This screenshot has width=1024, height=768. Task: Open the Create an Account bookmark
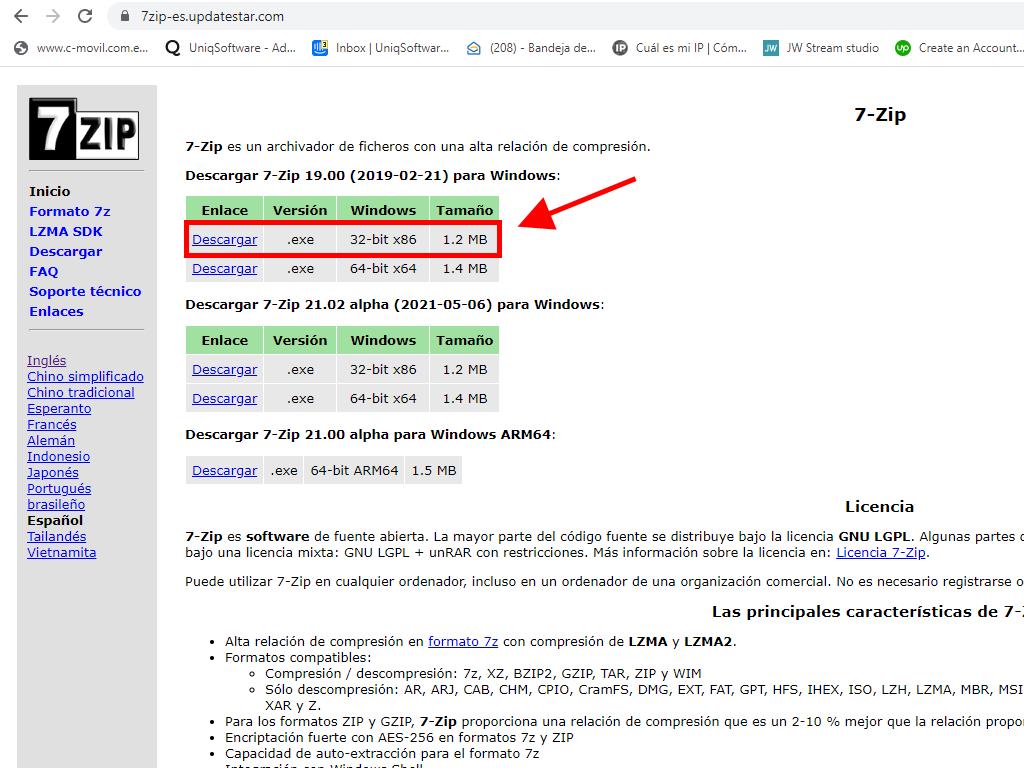(x=958, y=47)
